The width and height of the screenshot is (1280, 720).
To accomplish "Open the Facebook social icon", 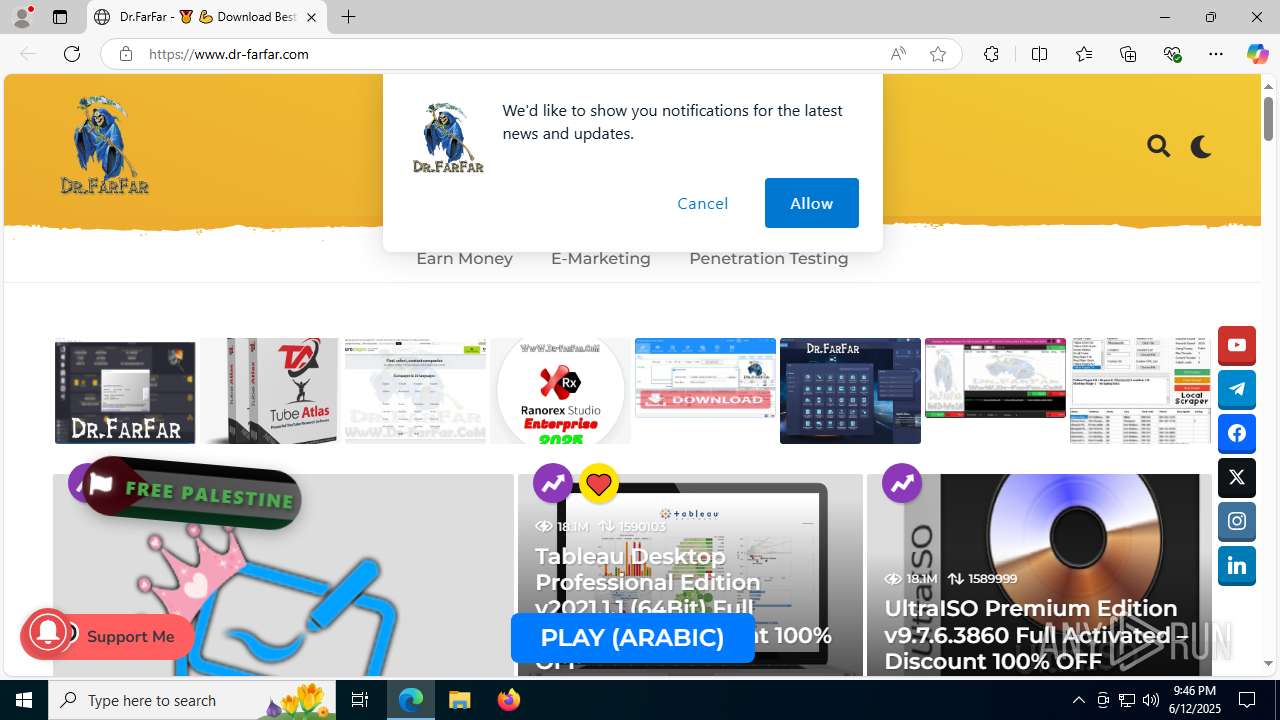I will pyautogui.click(x=1237, y=433).
